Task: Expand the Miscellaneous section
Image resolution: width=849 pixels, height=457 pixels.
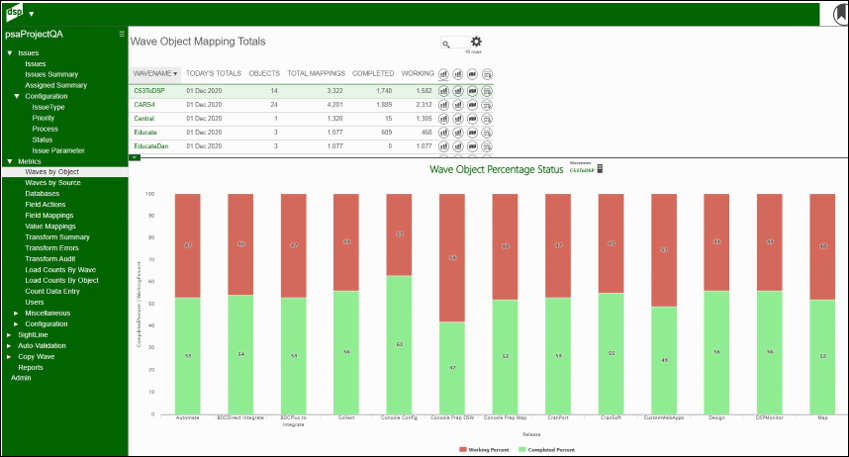Action: tap(16, 313)
